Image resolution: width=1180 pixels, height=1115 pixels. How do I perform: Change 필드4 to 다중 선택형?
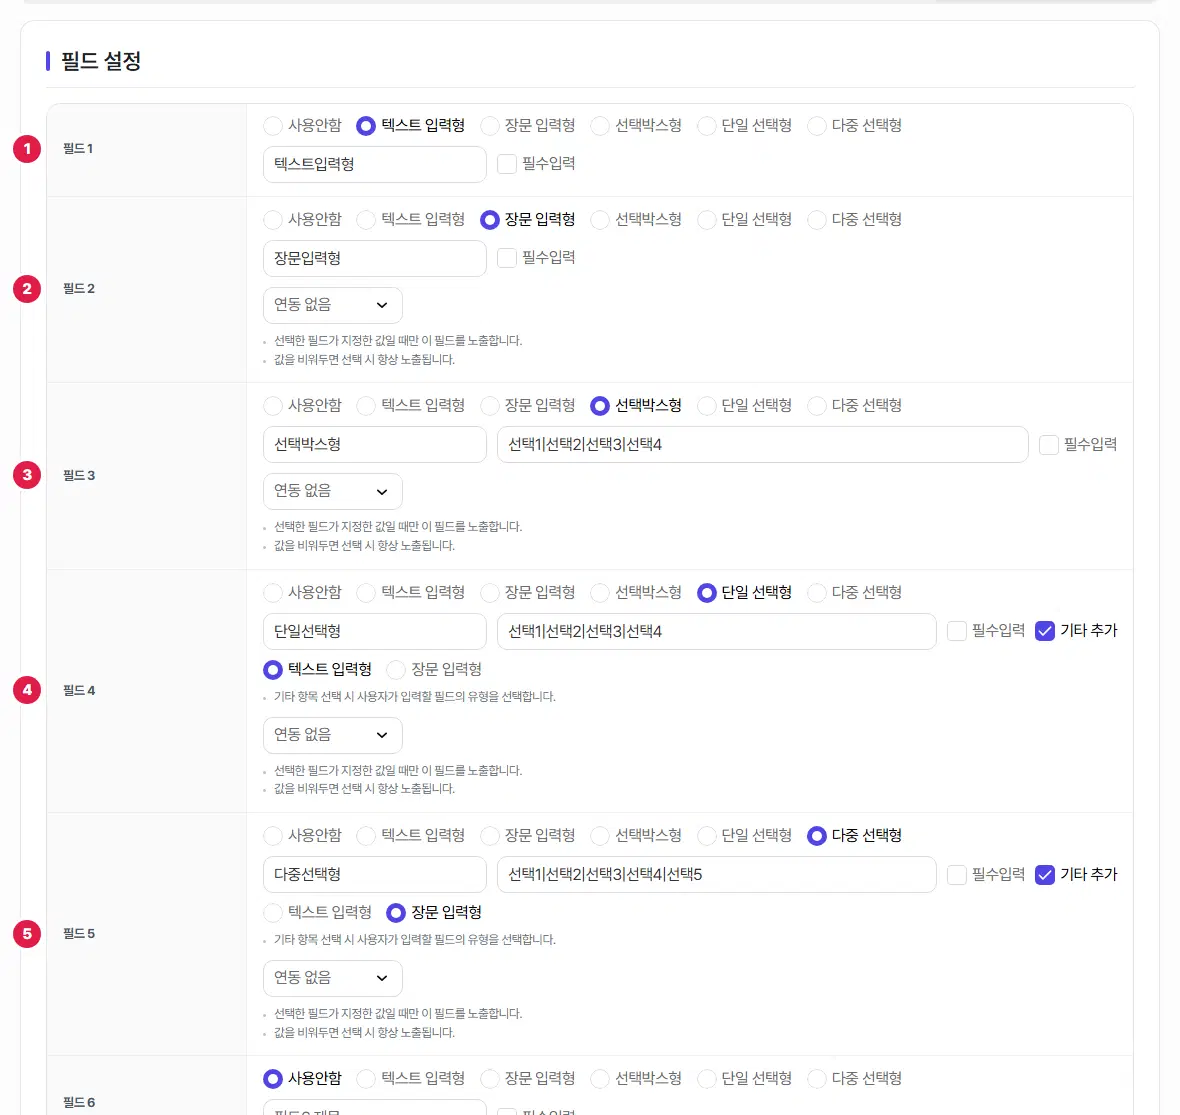point(817,593)
